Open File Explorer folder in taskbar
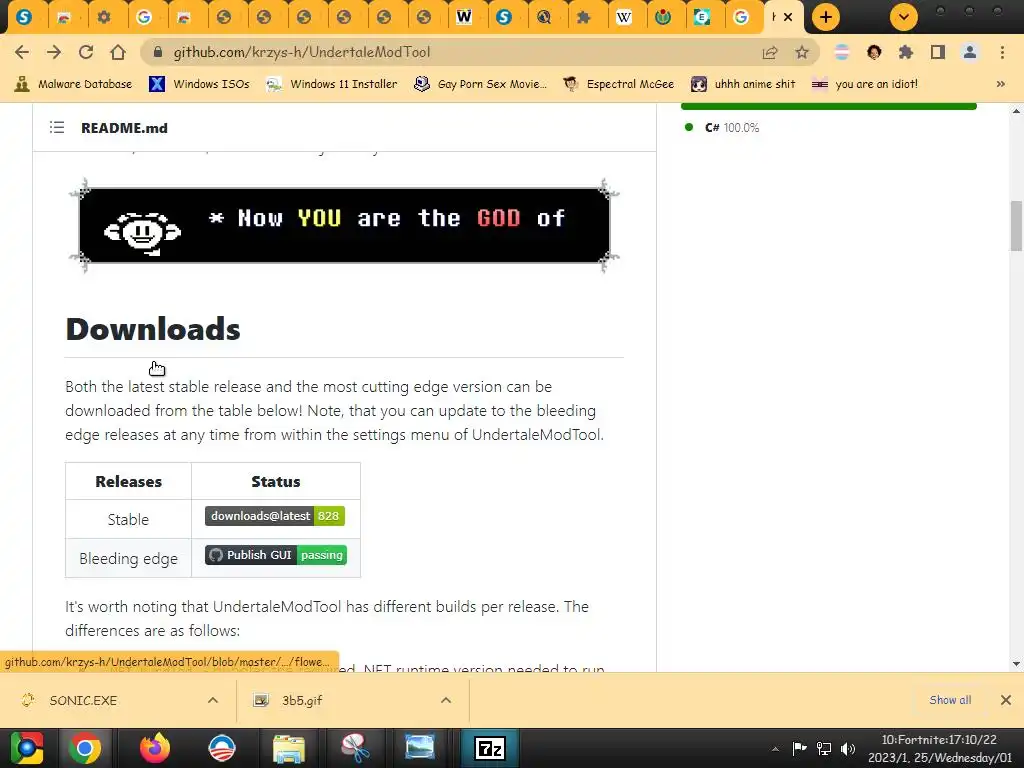Viewport: 1024px width, 768px height. [288, 748]
